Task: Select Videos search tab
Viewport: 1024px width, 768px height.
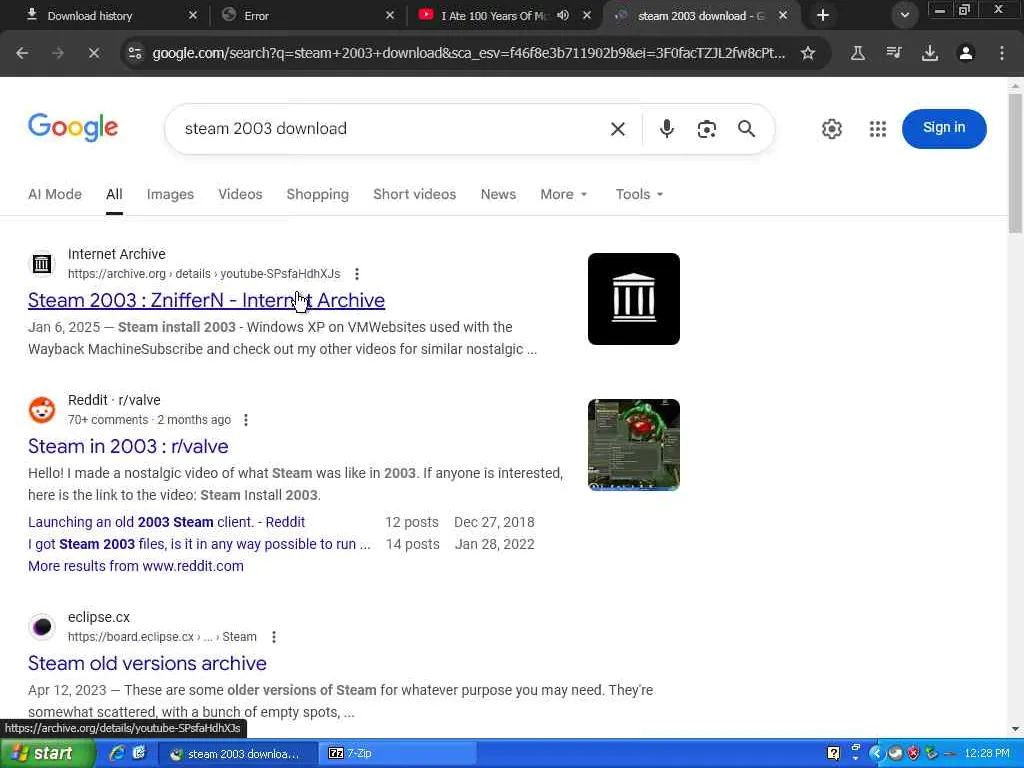Action: (x=240, y=195)
